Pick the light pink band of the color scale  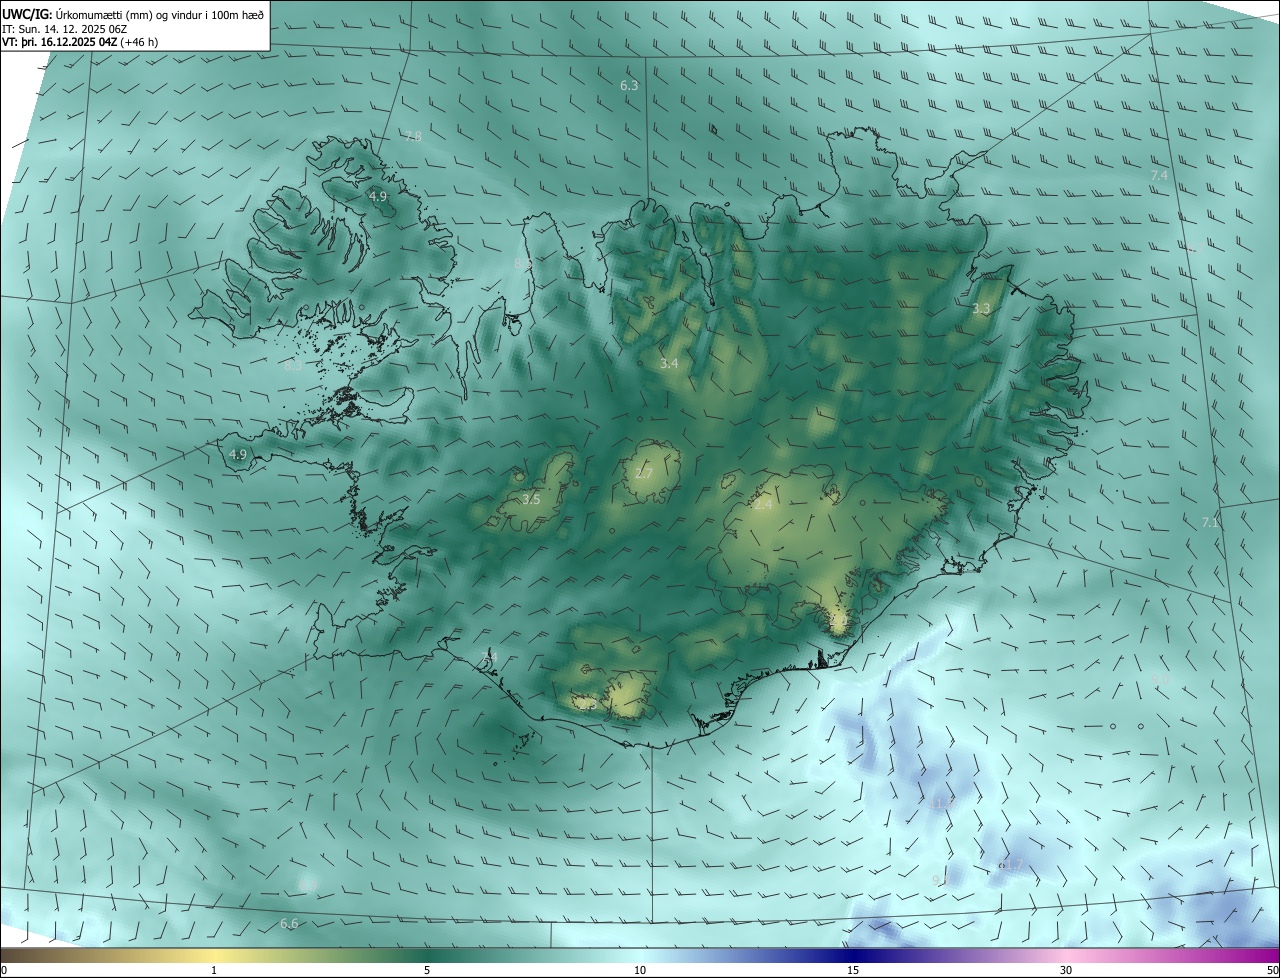click(1066, 955)
